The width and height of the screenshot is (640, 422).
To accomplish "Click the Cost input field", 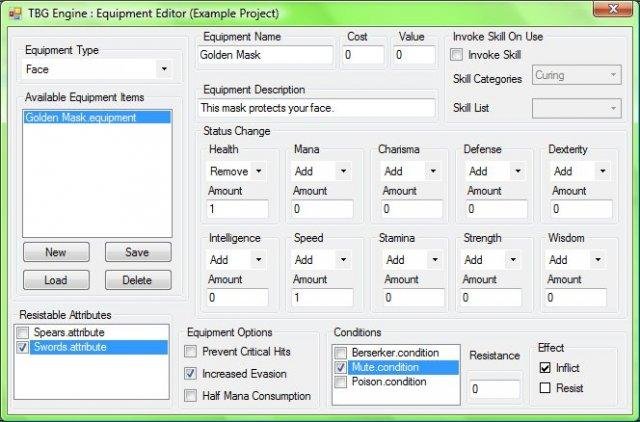I will coord(363,55).
